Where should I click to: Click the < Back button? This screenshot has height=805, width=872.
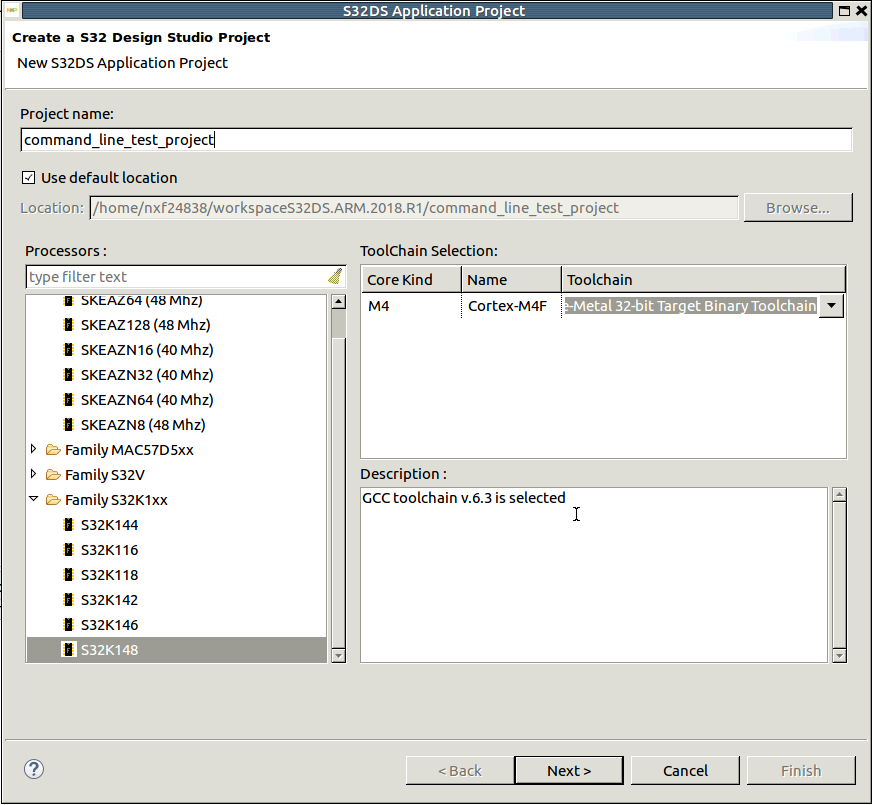tap(460, 771)
